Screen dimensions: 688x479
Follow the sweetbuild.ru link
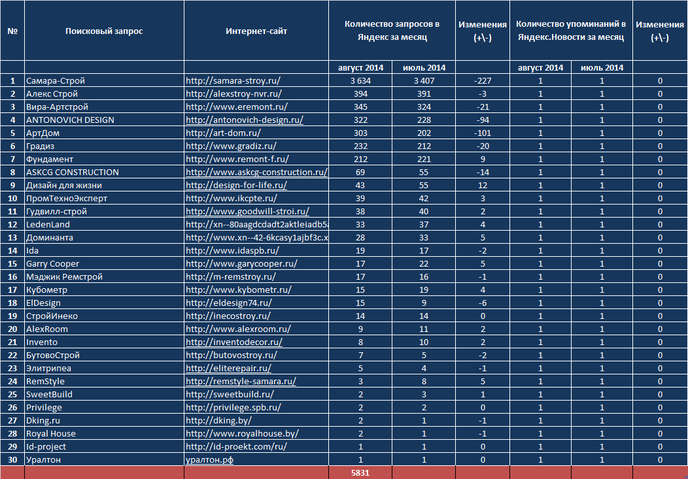[230, 394]
